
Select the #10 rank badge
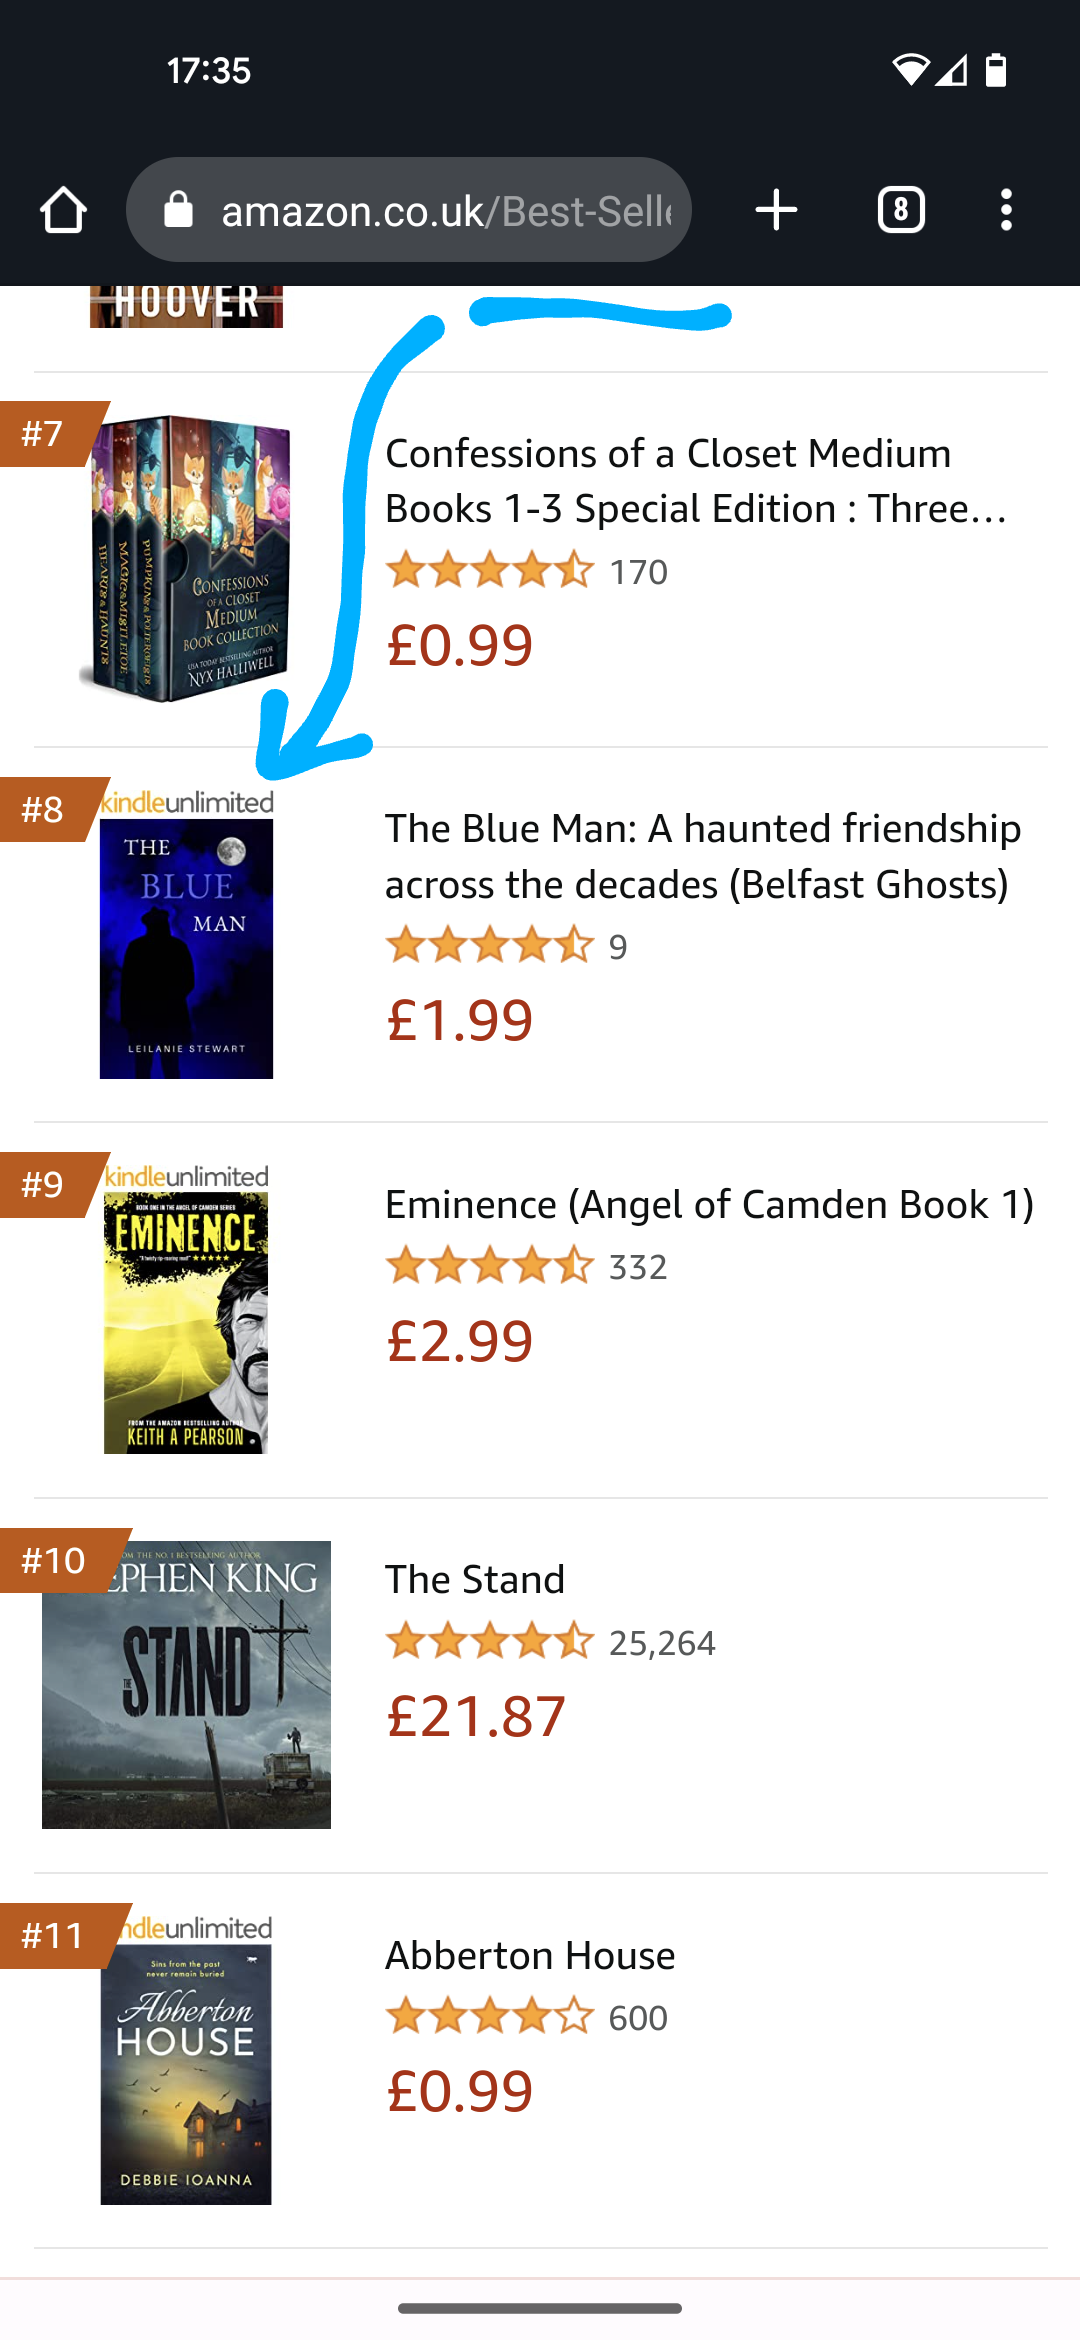click(52, 1558)
